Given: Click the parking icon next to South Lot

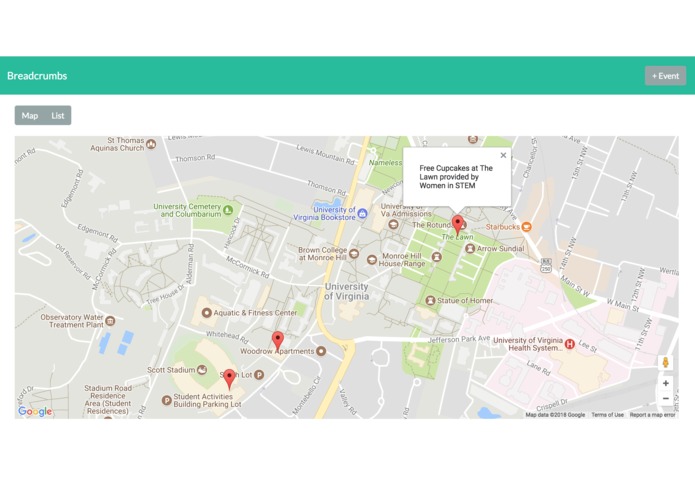Looking at the screenshot, I should pyautogui.click(x=259, y=375).
